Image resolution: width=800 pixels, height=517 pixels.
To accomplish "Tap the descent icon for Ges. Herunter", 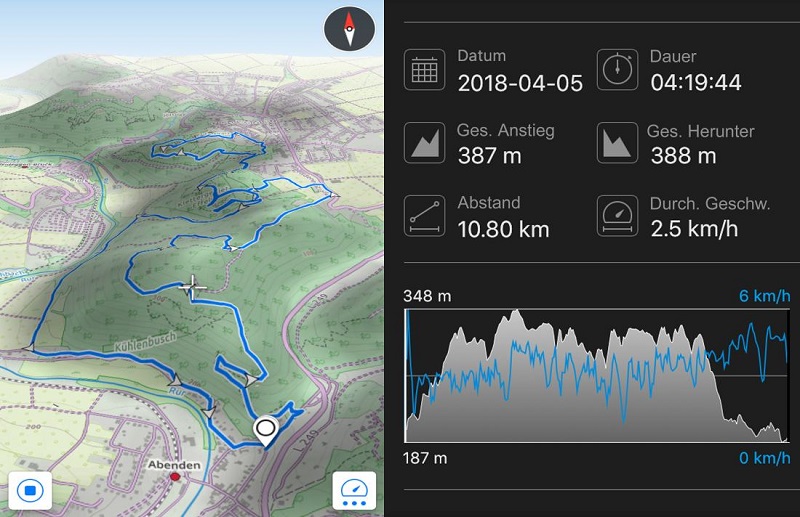I will [x=617, y=143].
